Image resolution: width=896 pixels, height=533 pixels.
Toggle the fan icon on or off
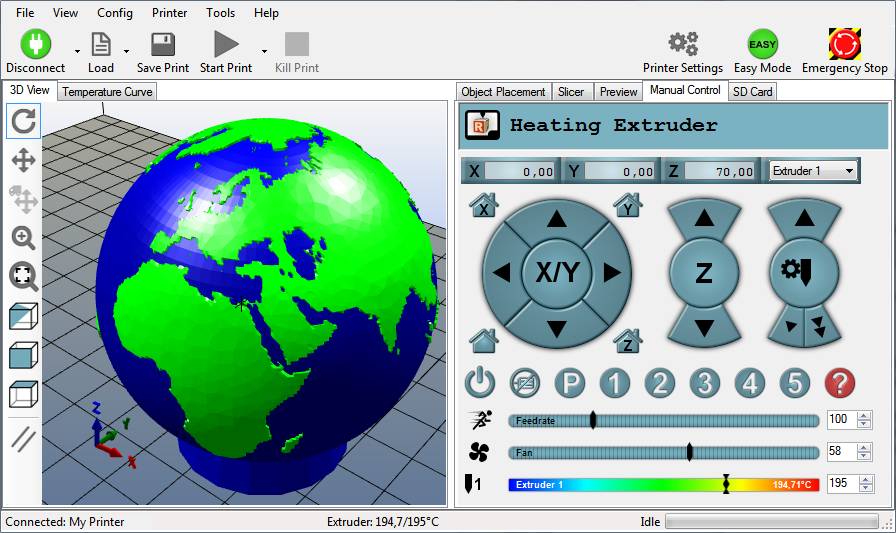[x=477, y=452]
